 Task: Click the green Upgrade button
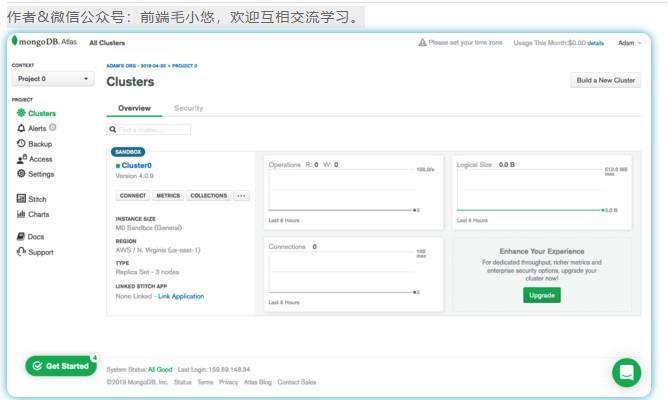542,295
